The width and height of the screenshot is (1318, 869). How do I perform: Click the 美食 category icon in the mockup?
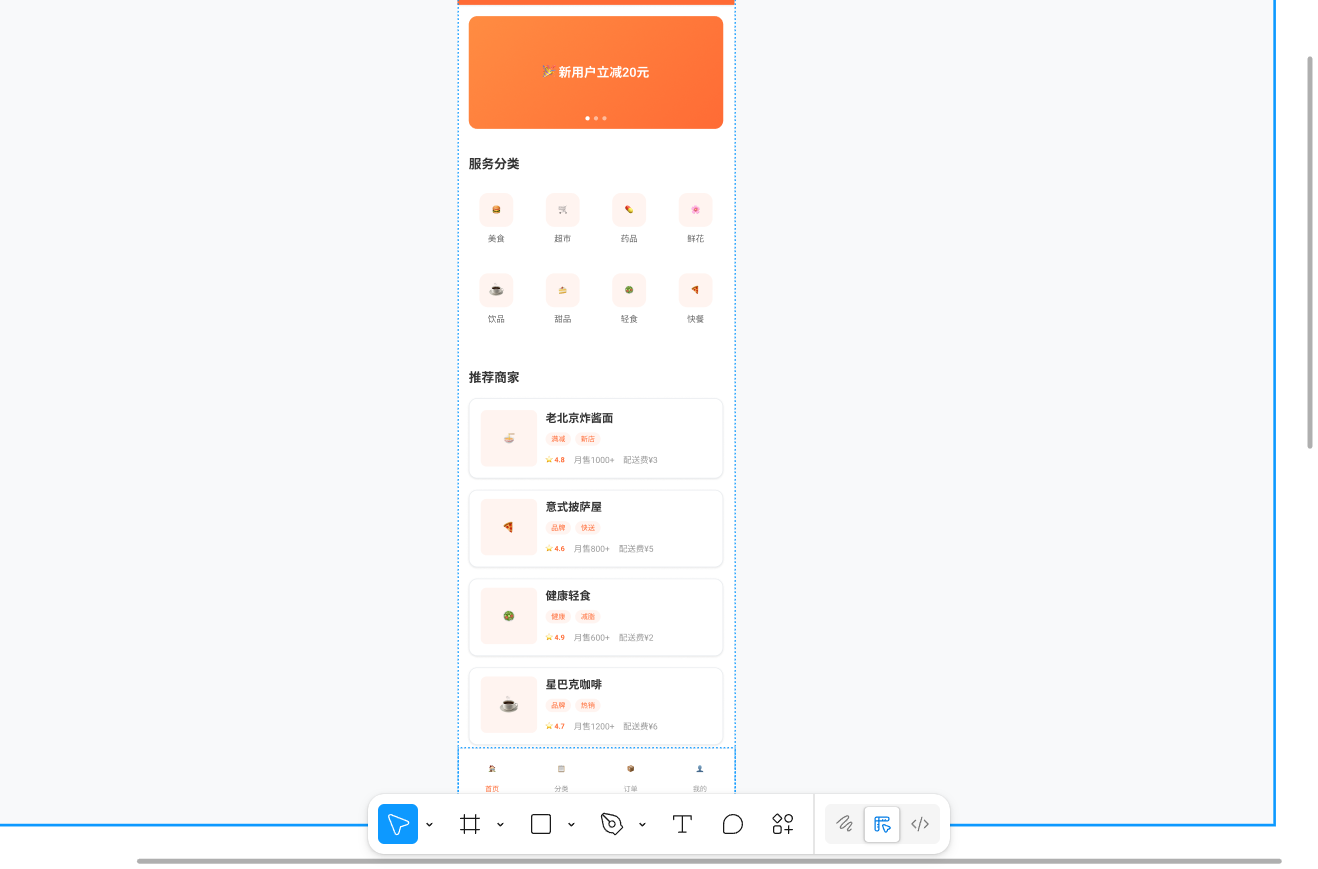496,210
